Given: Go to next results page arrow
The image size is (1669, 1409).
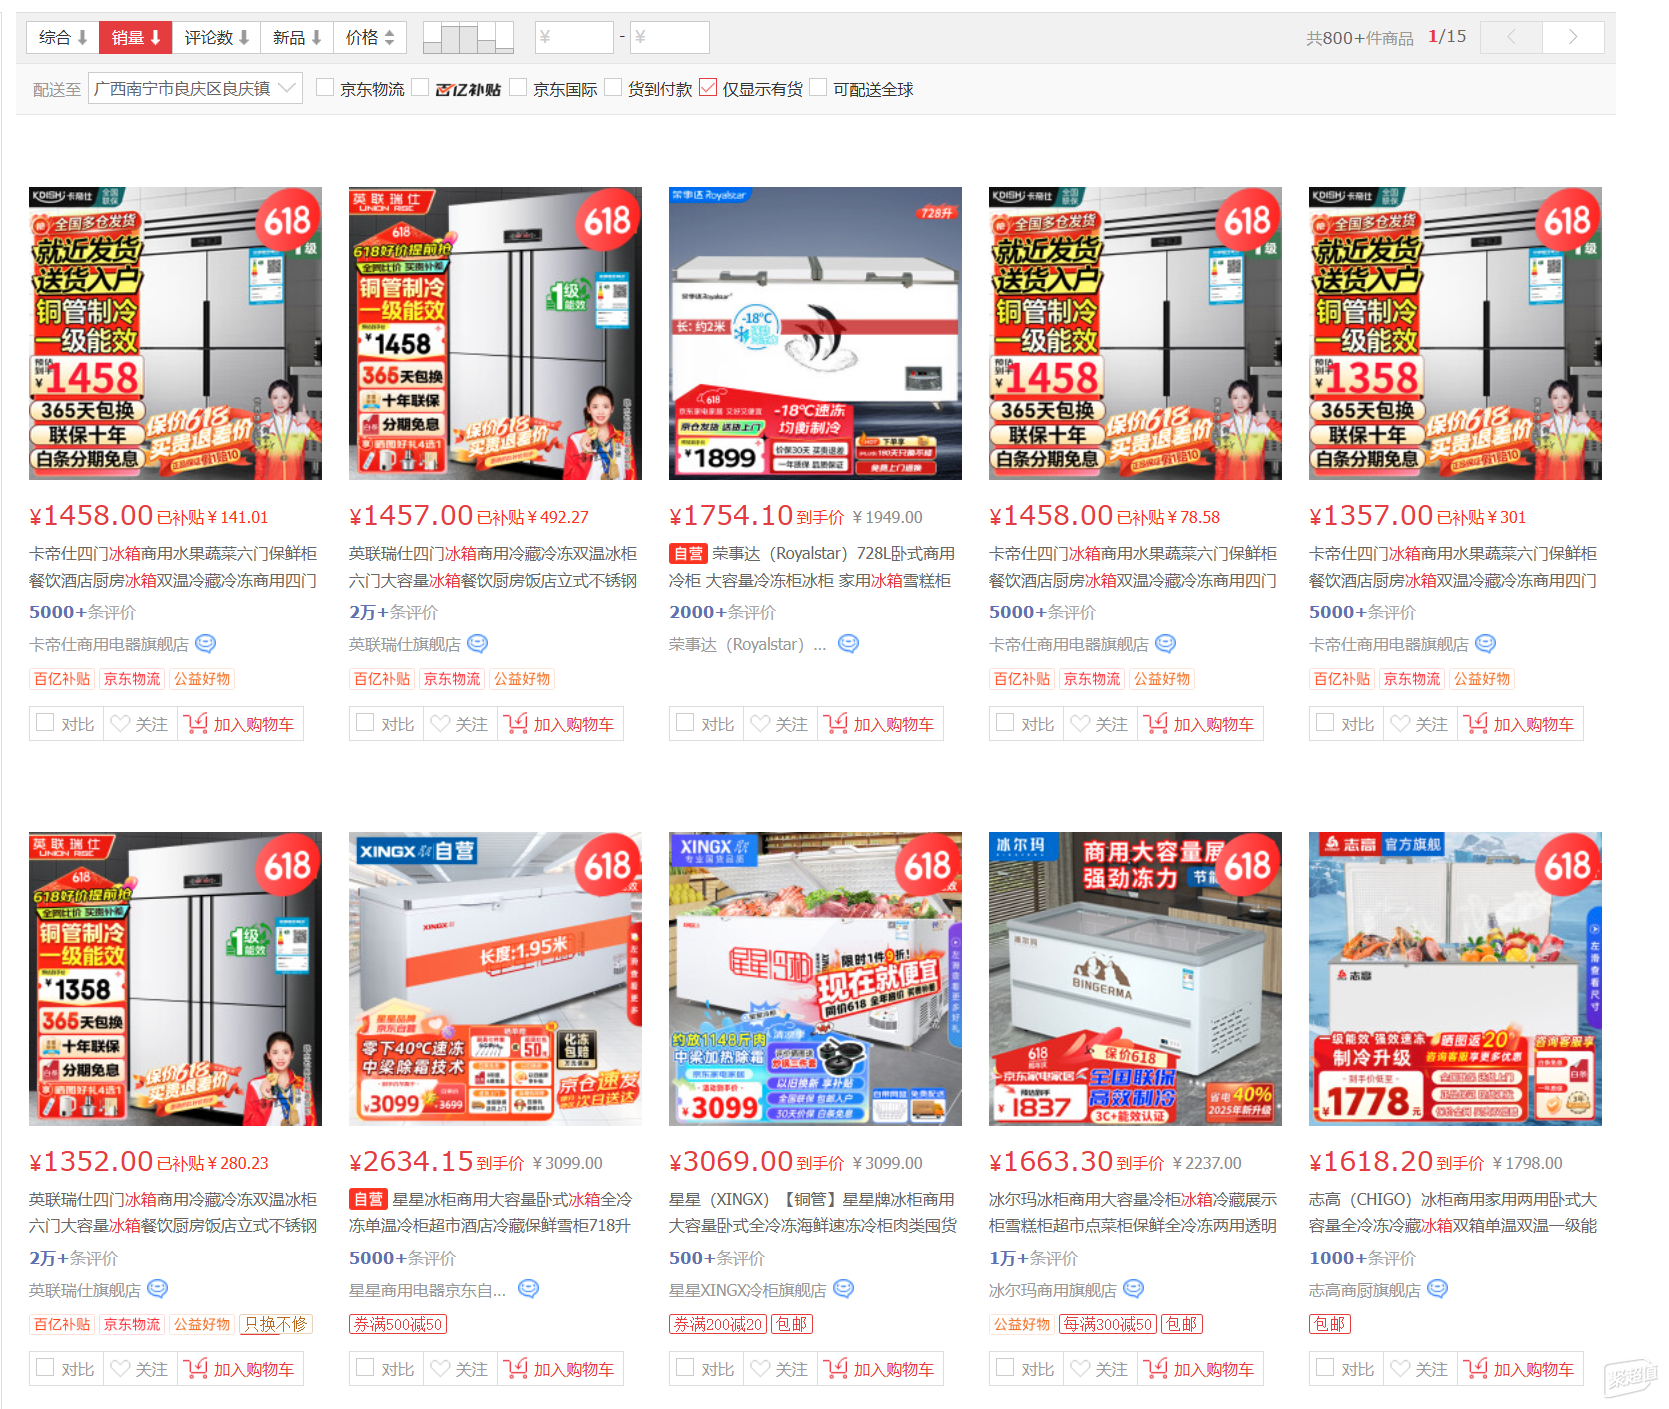Looking at the screenshot, I should [x=1573, y=38].
